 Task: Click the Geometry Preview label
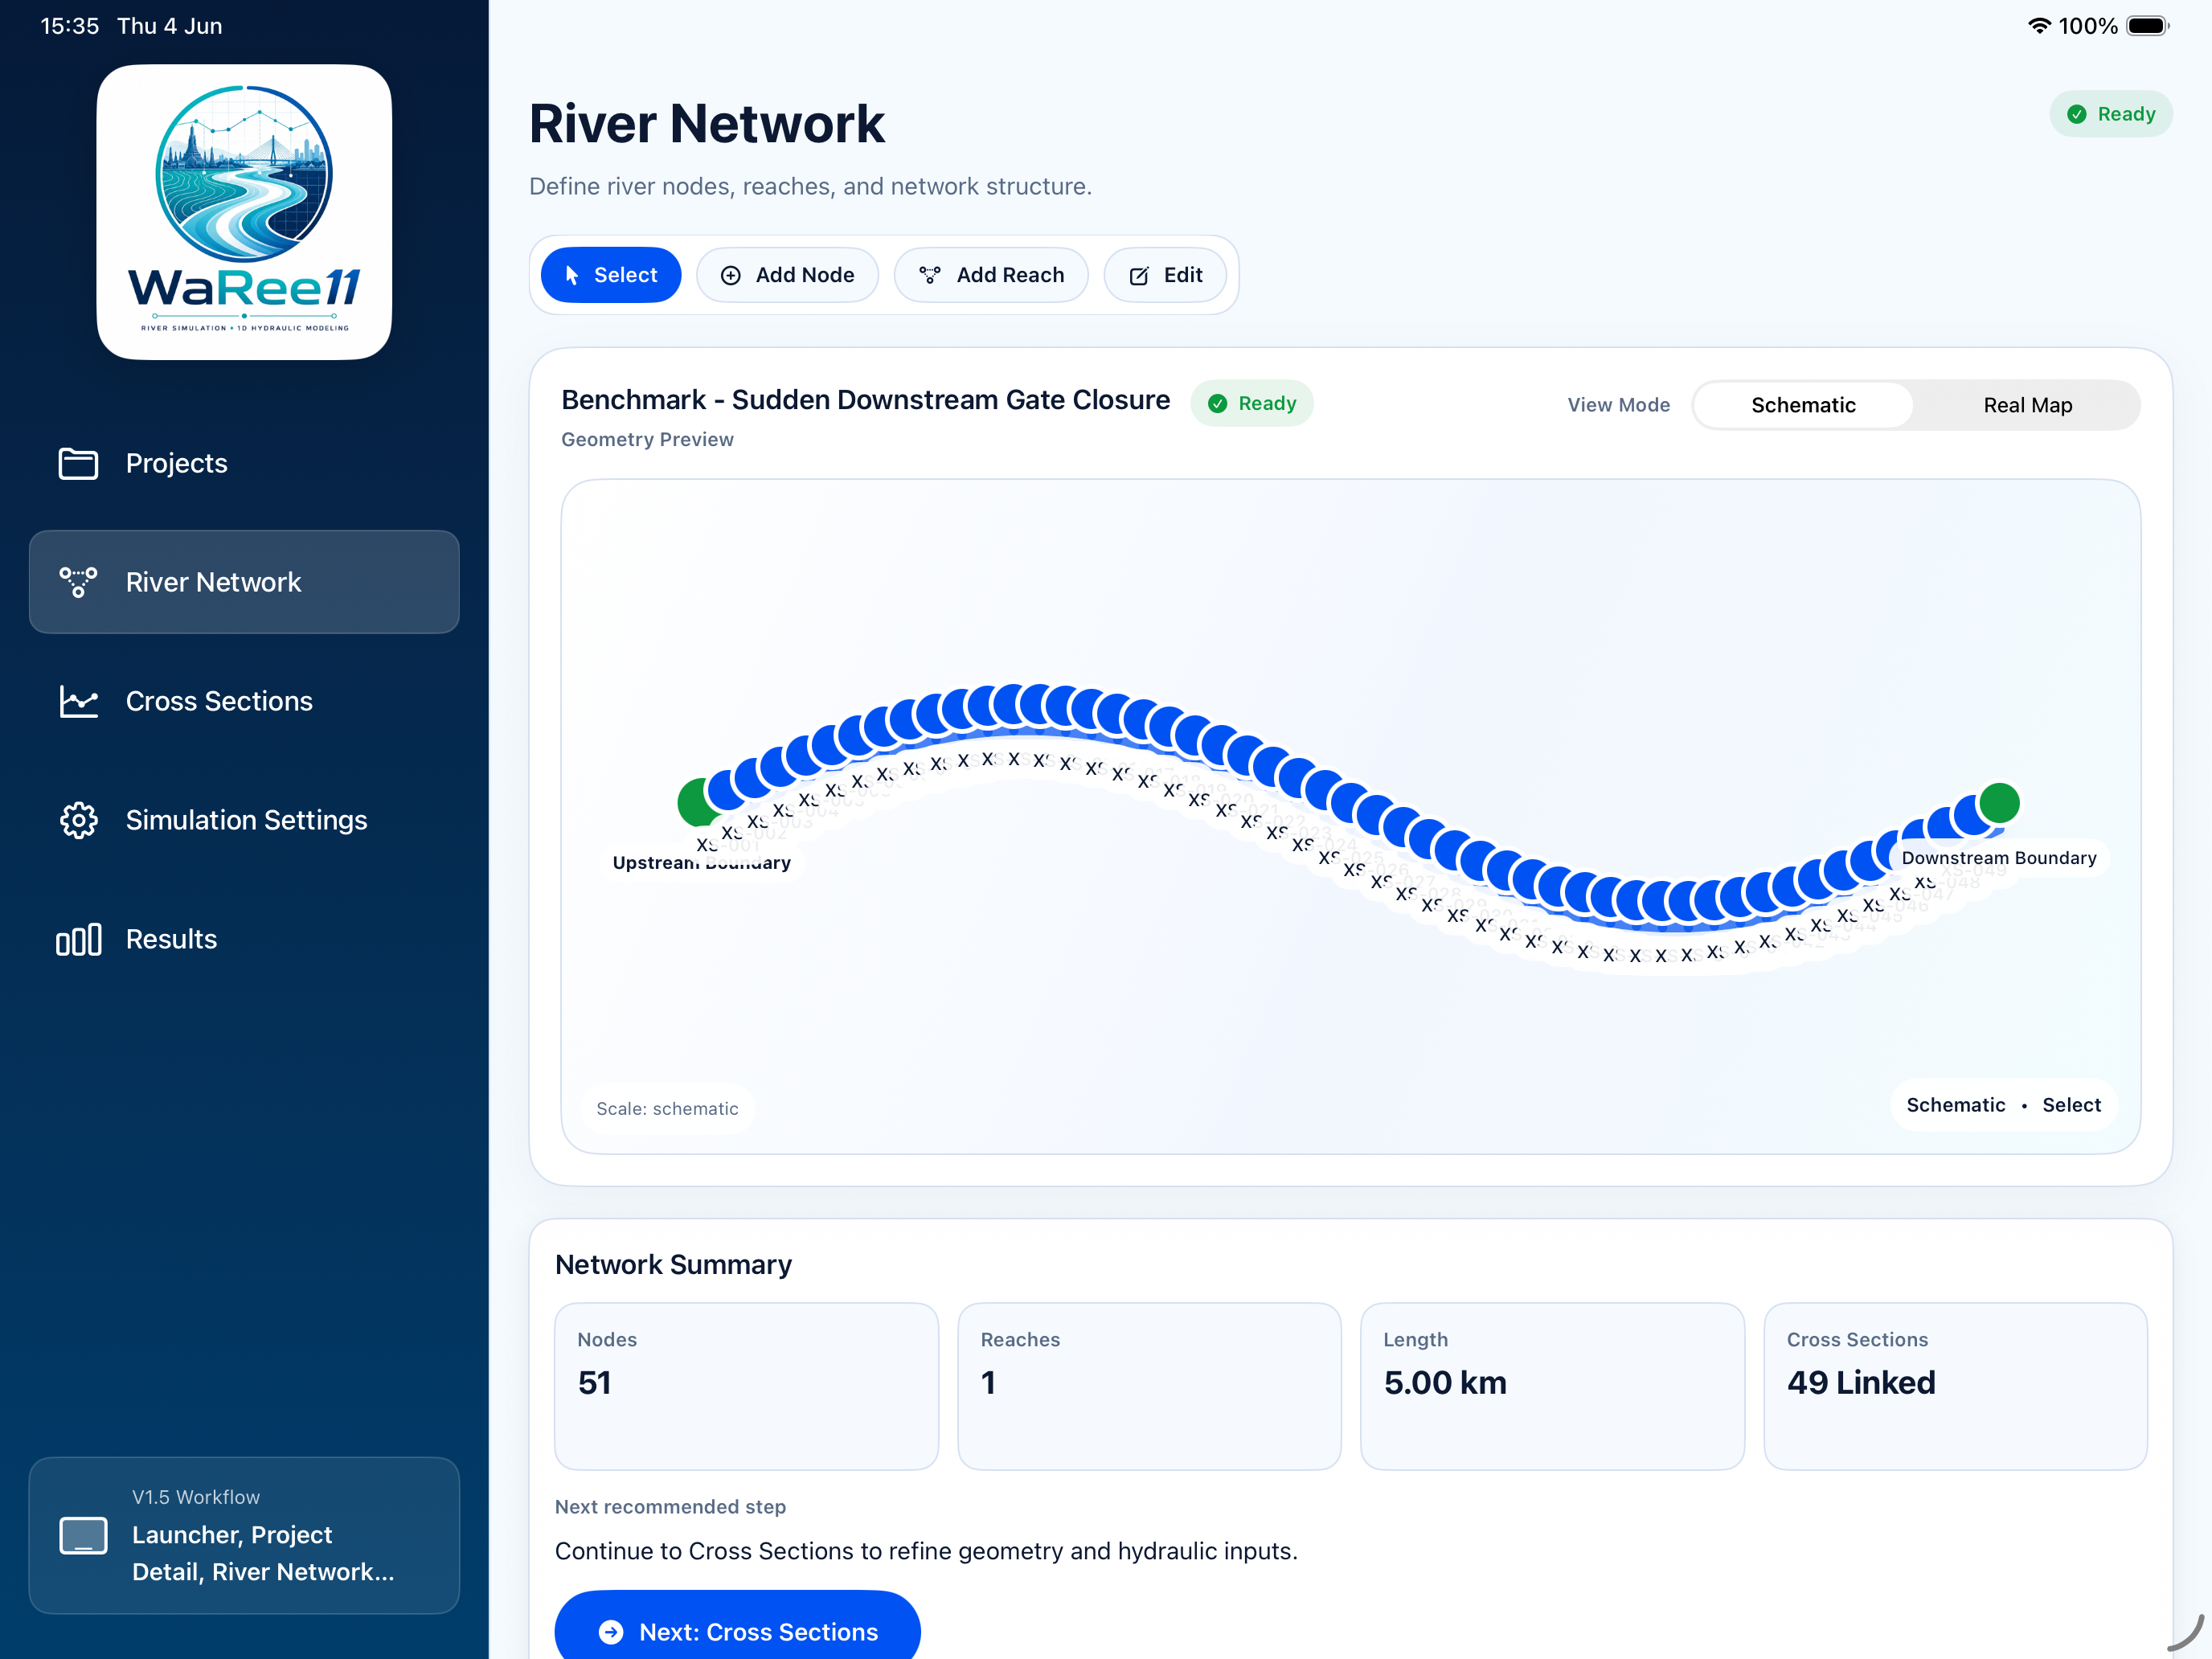(647, 439)
